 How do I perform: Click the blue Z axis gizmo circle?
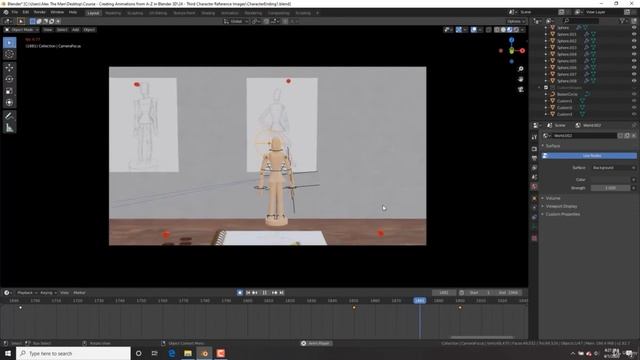[511, 40]
